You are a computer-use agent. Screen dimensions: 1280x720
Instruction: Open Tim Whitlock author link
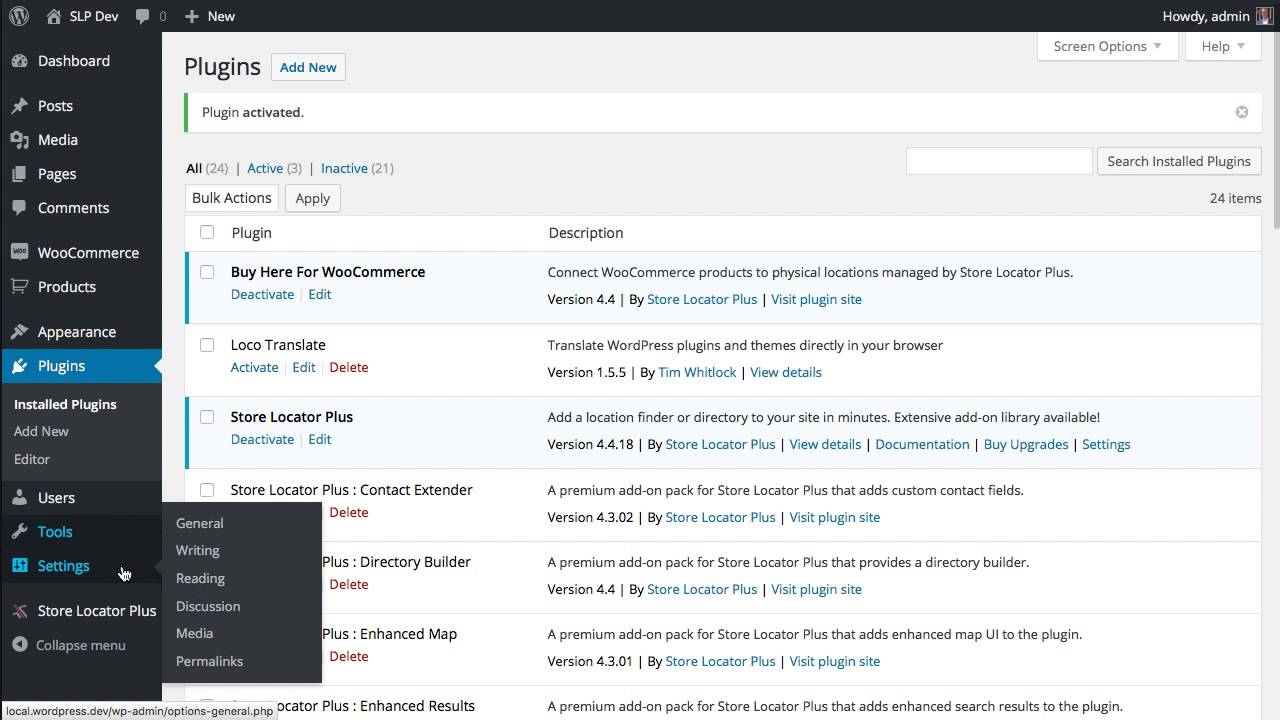click(697, 372)
